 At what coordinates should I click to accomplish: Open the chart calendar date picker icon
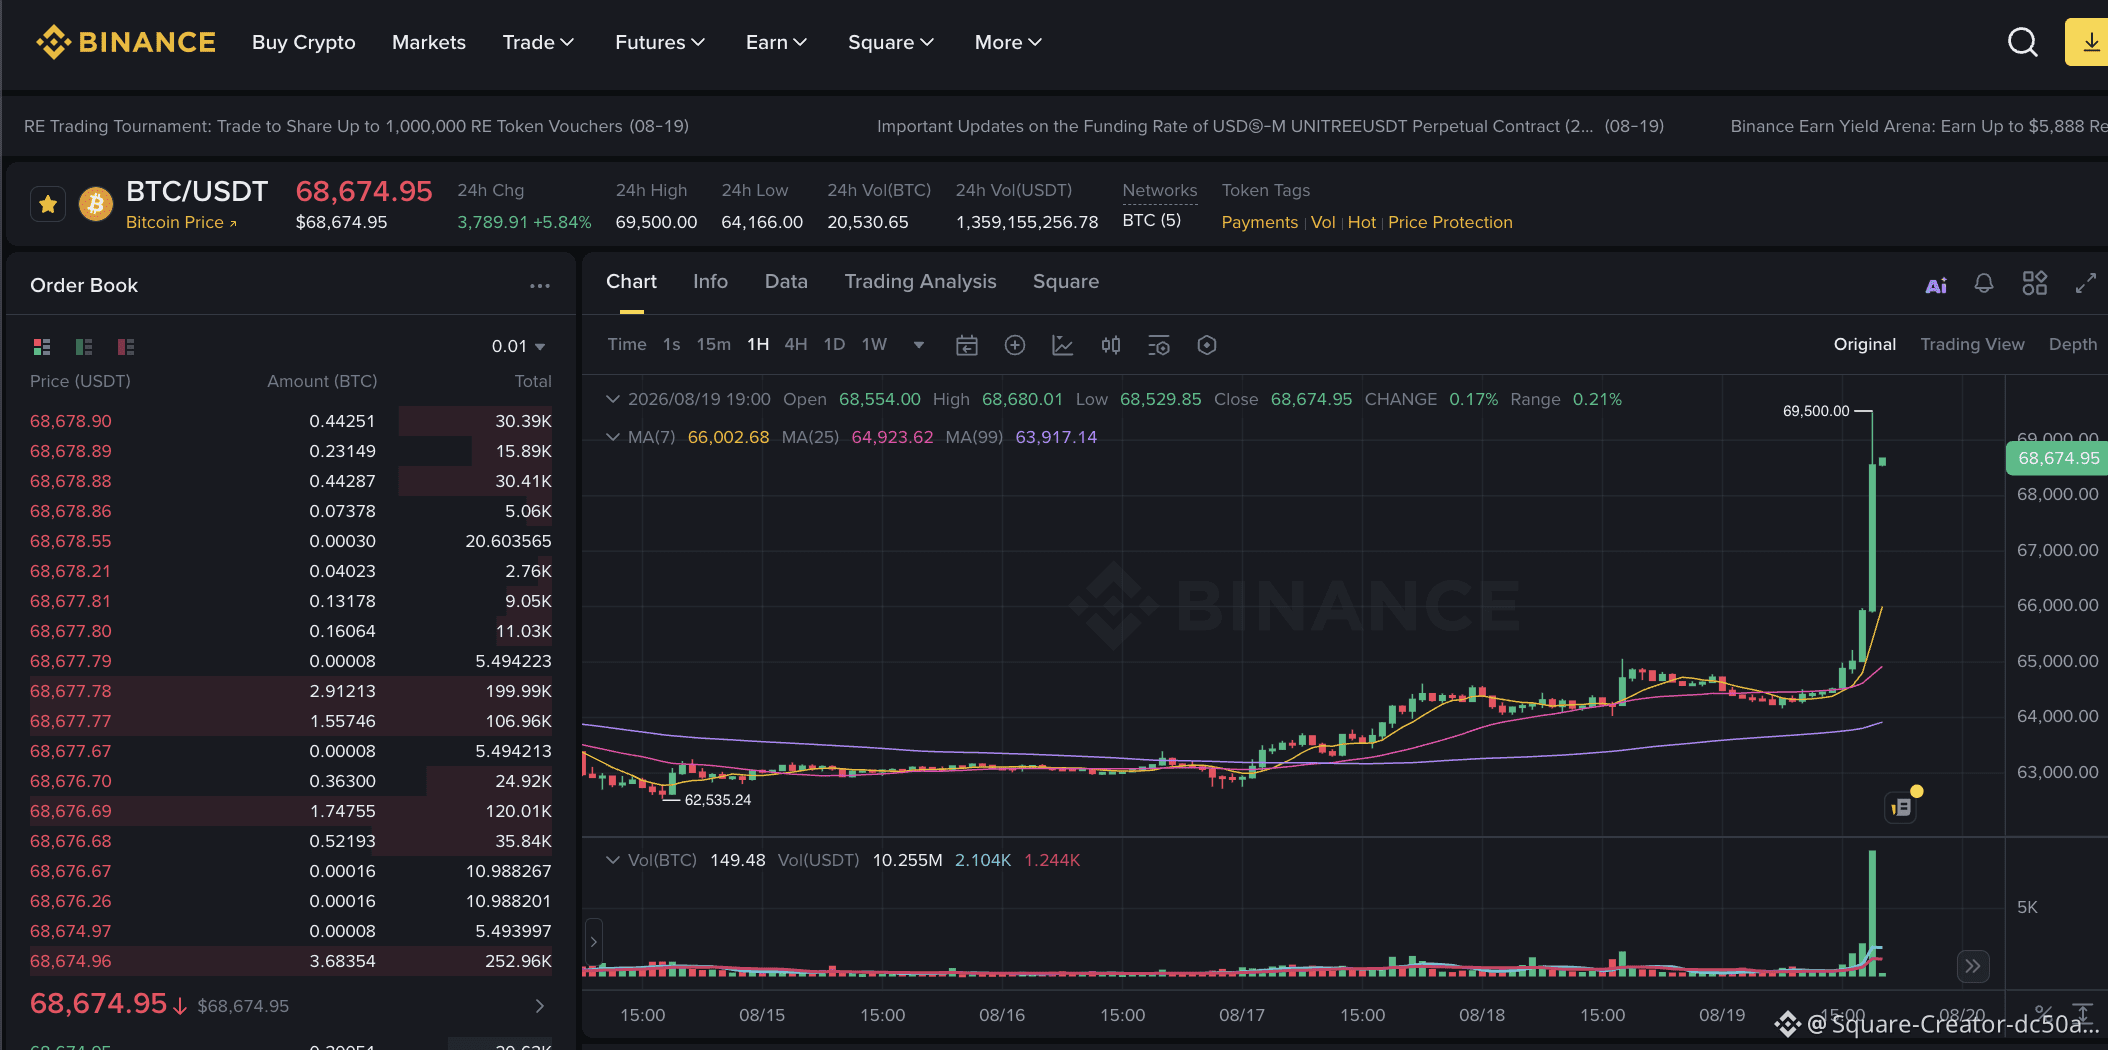click(x=966, y=345)
